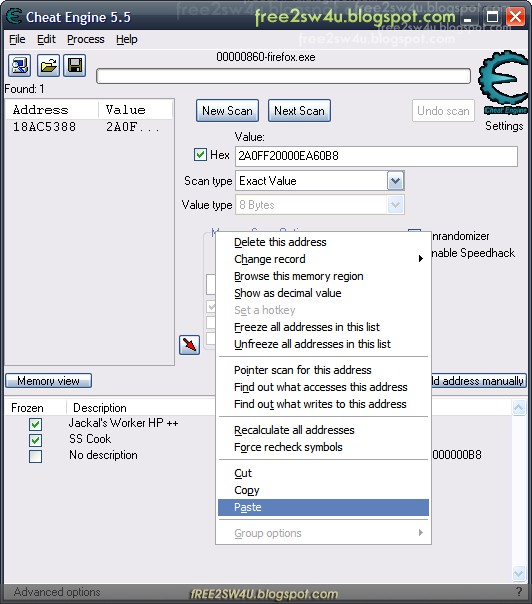Viewport: 532px width, 604px height.
Task: Click the address table scroll down arrow
Action: [x=519, y=573]
